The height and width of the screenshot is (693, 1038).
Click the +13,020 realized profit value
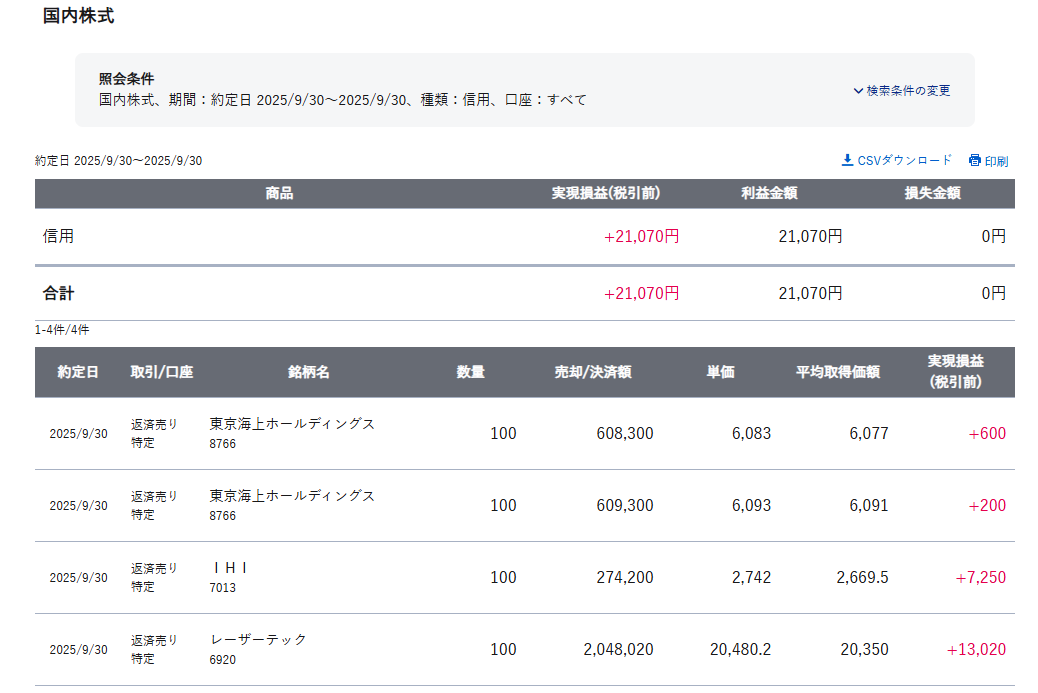point(976,650)
